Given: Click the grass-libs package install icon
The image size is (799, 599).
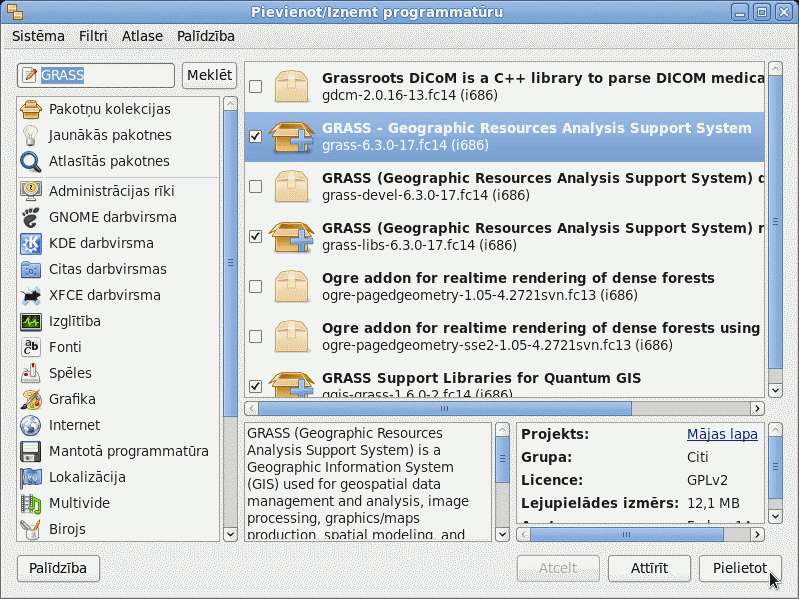Looking at the screenshot, I should (x=291, y=236).
